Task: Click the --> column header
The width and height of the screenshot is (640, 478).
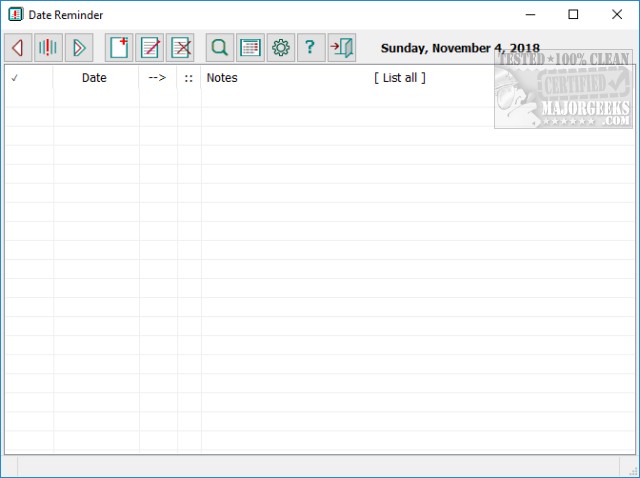Action: point(157,78)
